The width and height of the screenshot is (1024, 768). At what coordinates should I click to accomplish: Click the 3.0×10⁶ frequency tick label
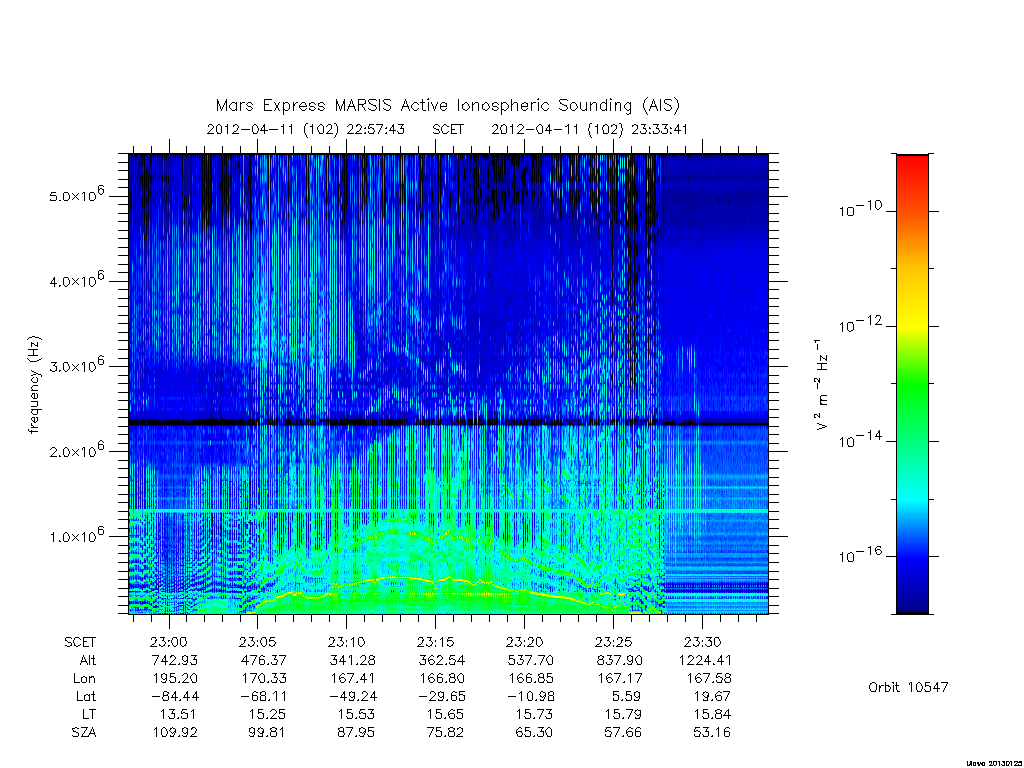pos(76,365)
